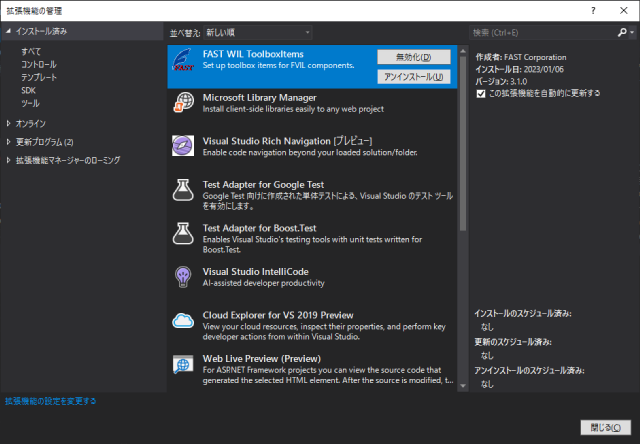This screenshot has height=444, width=640.
Task: Select Visual Studio IntelliCode entry title
Action: (256, 272)
